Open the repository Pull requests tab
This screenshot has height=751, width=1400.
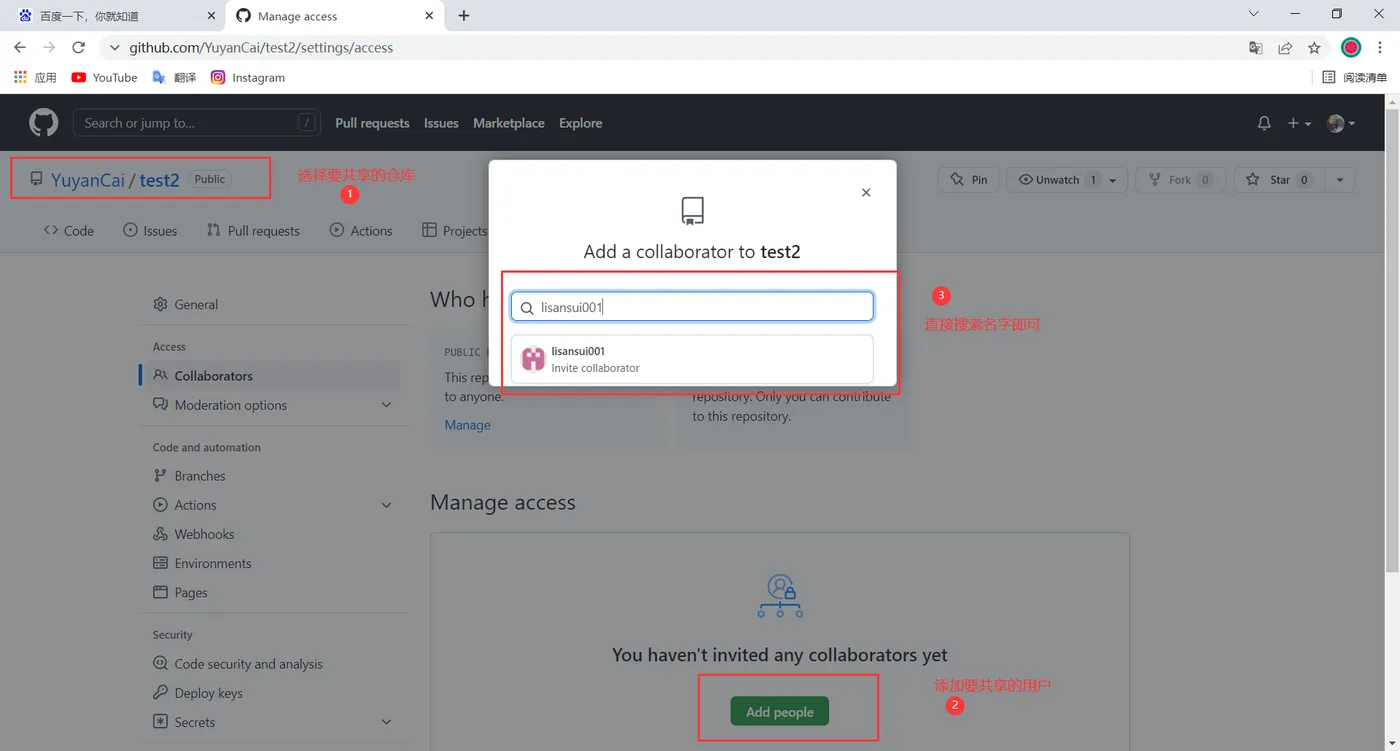click(253, 231)
